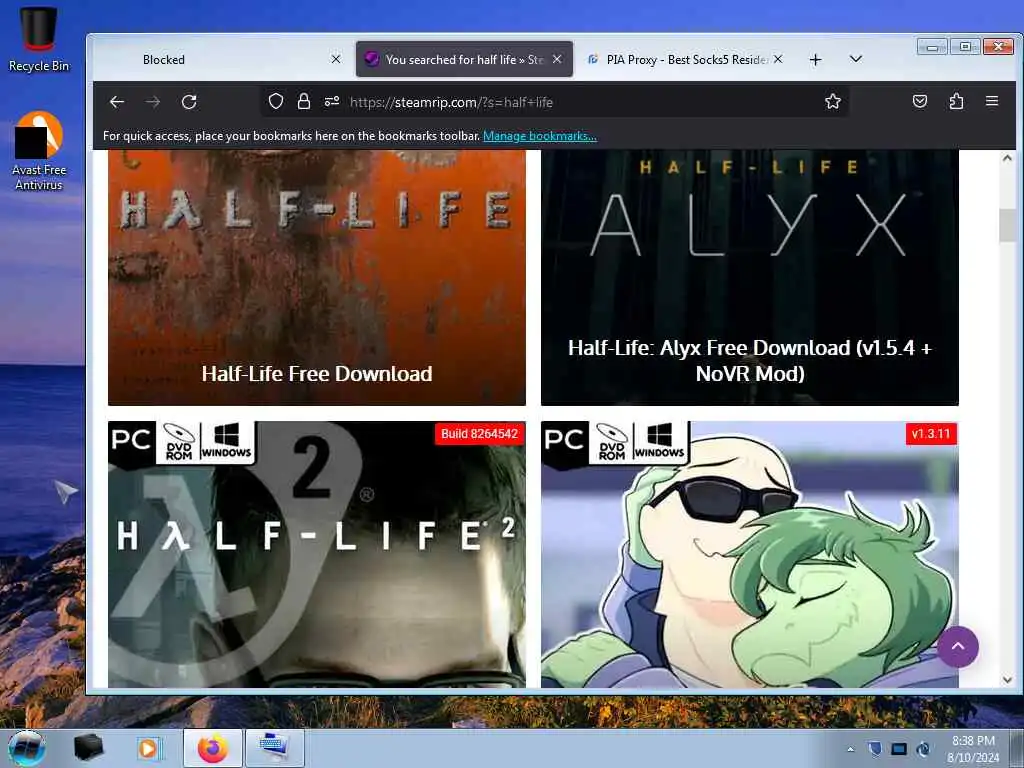The width and height of the screenshot is (1024, 768).
Task: Open the tracking protection shield
Action: tap(276, 101)
